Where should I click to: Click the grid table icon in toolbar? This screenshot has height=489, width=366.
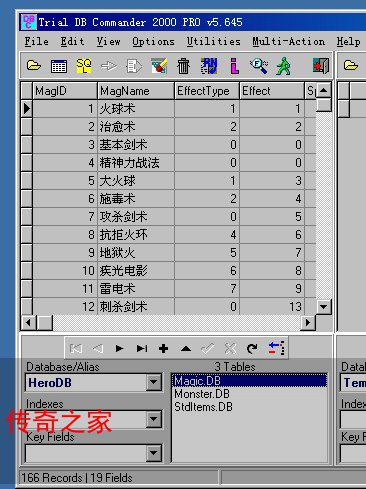(59, 66)
